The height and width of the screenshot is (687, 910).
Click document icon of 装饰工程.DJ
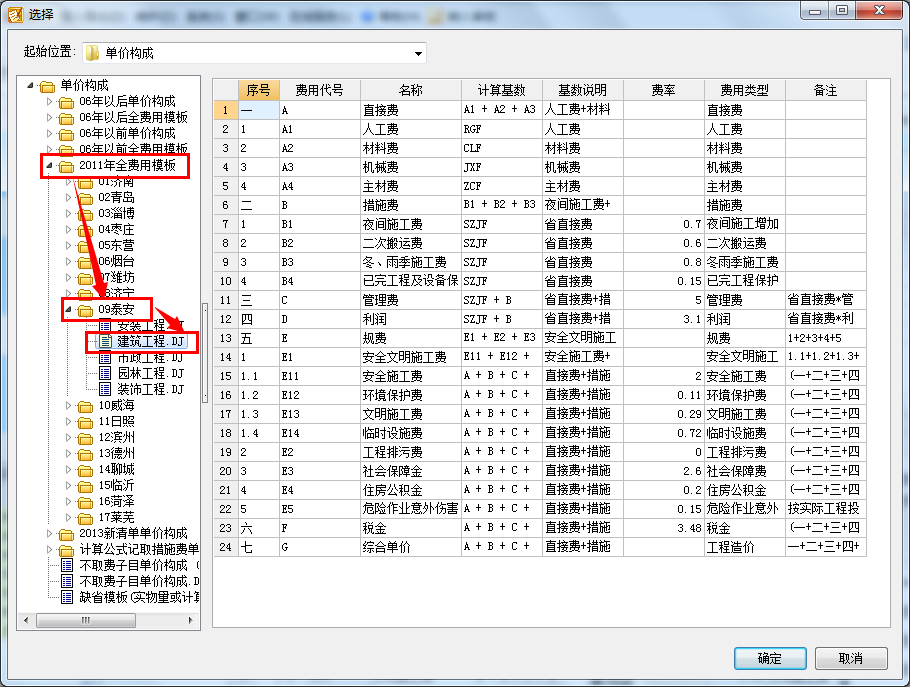tap(105, 389)
